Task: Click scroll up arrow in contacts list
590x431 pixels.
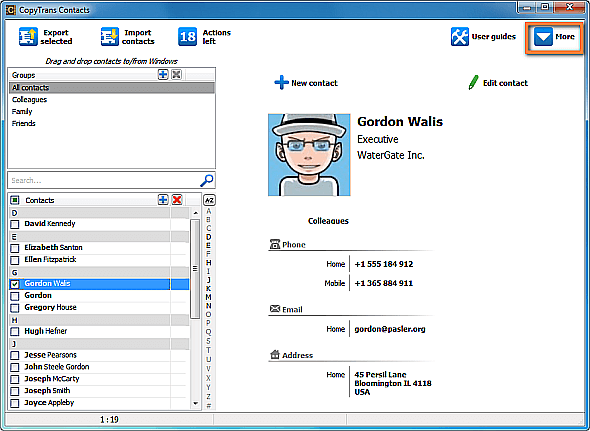Action: coord(195,213)
